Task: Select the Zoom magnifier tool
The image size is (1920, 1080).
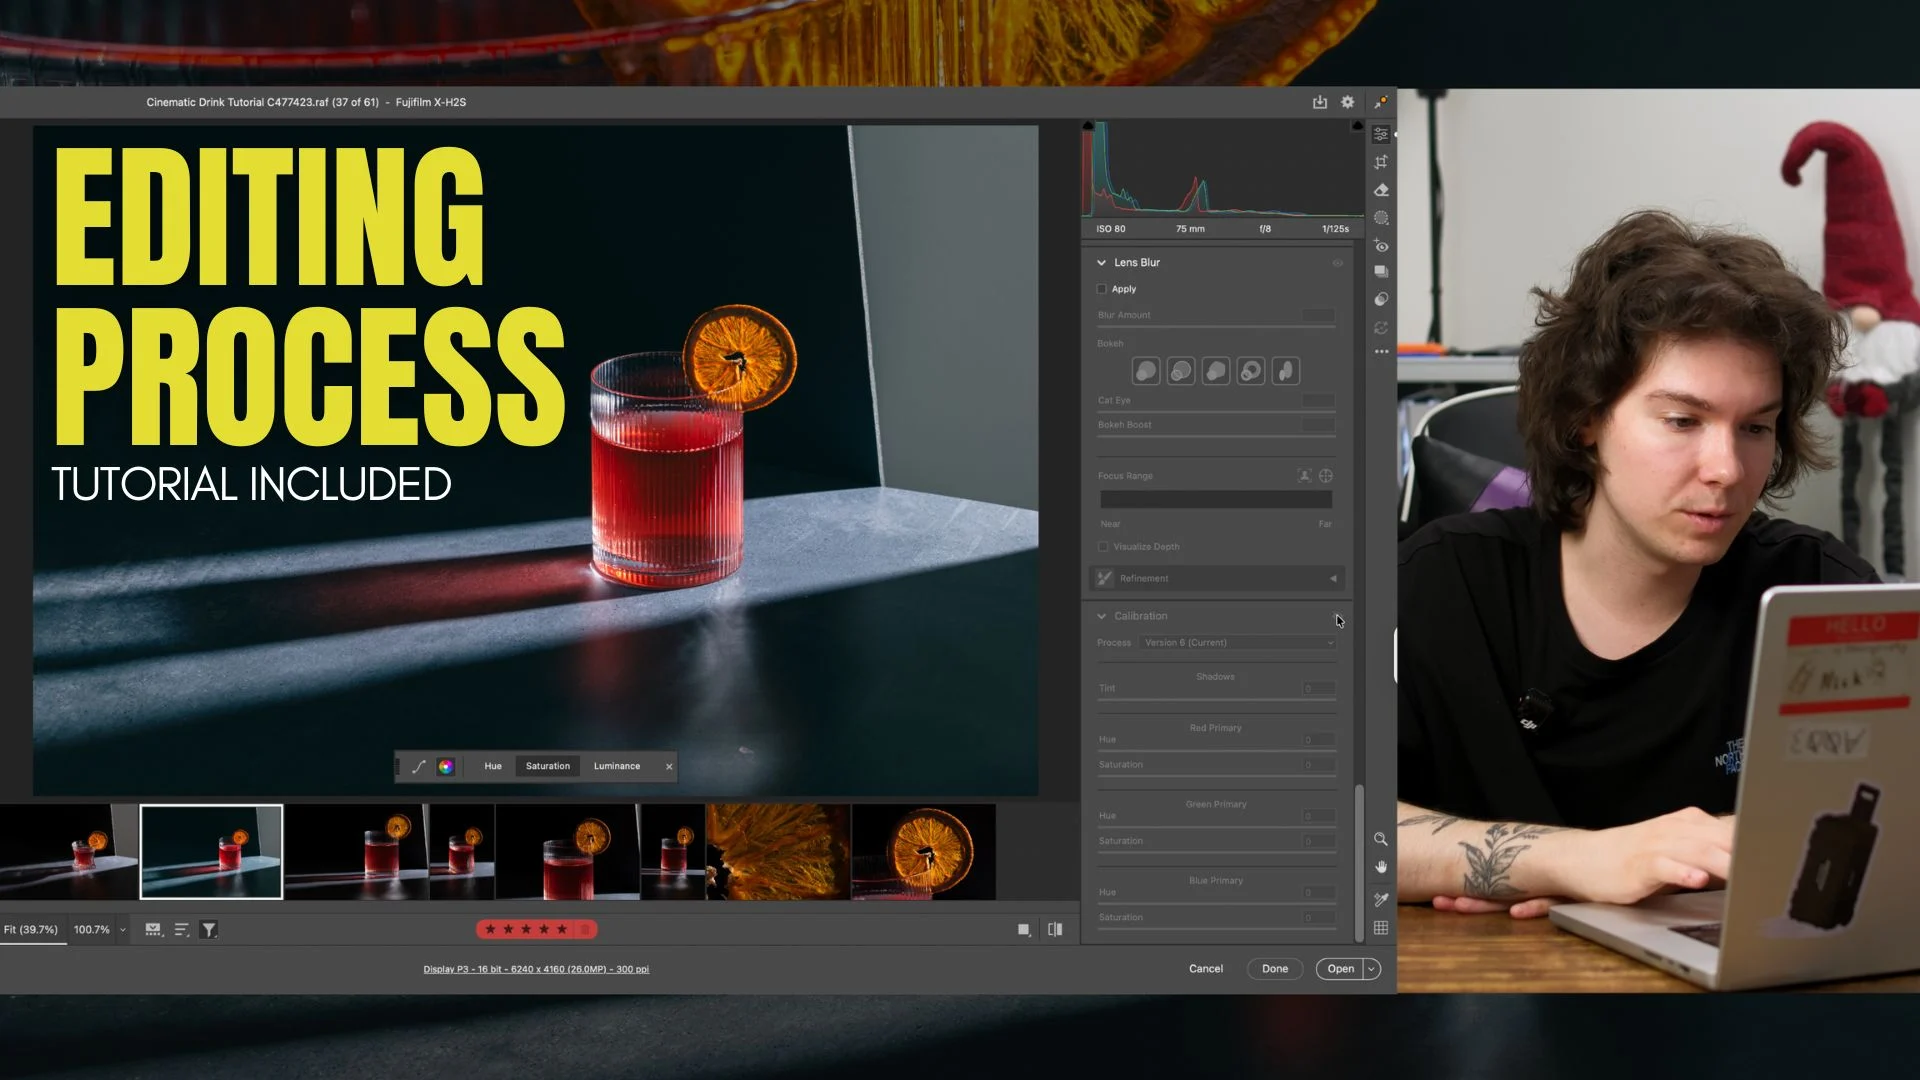Action: pos(1381,839)
